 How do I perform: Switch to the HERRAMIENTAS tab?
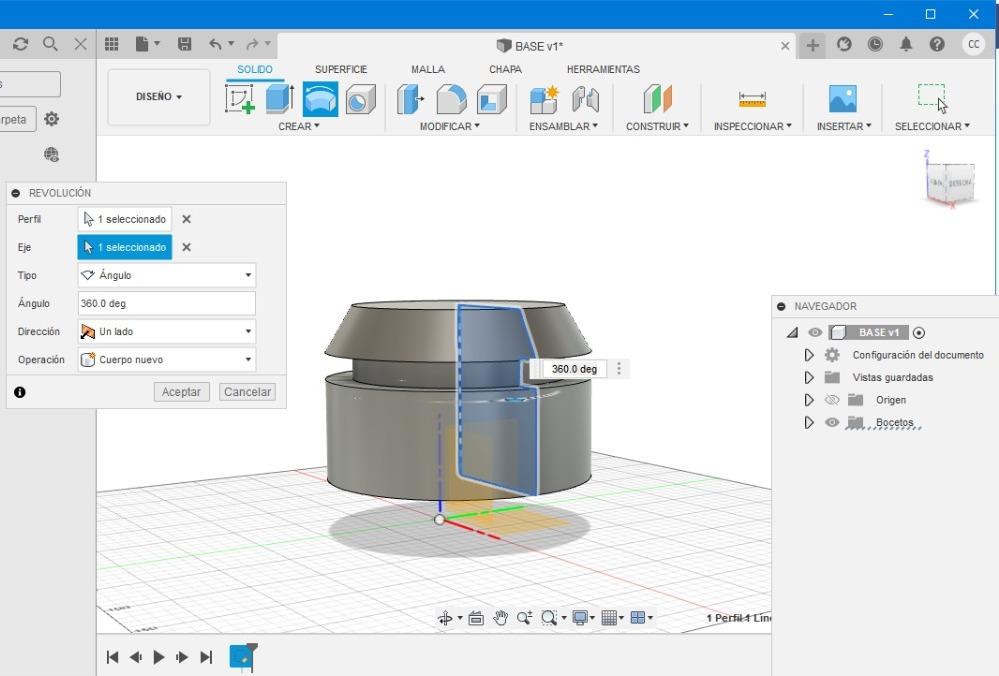click(x=603, y=69)
